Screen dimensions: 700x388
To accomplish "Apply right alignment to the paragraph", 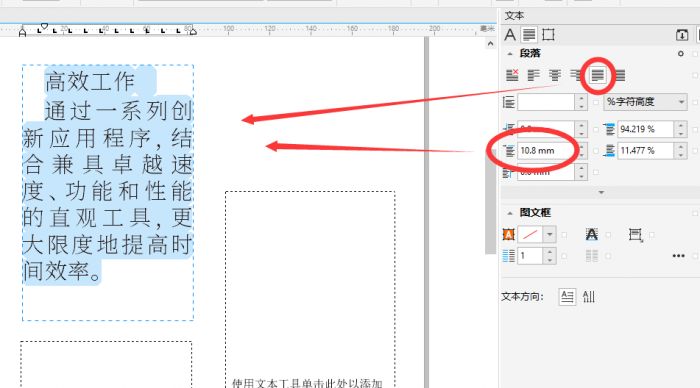I will (575, 75).
